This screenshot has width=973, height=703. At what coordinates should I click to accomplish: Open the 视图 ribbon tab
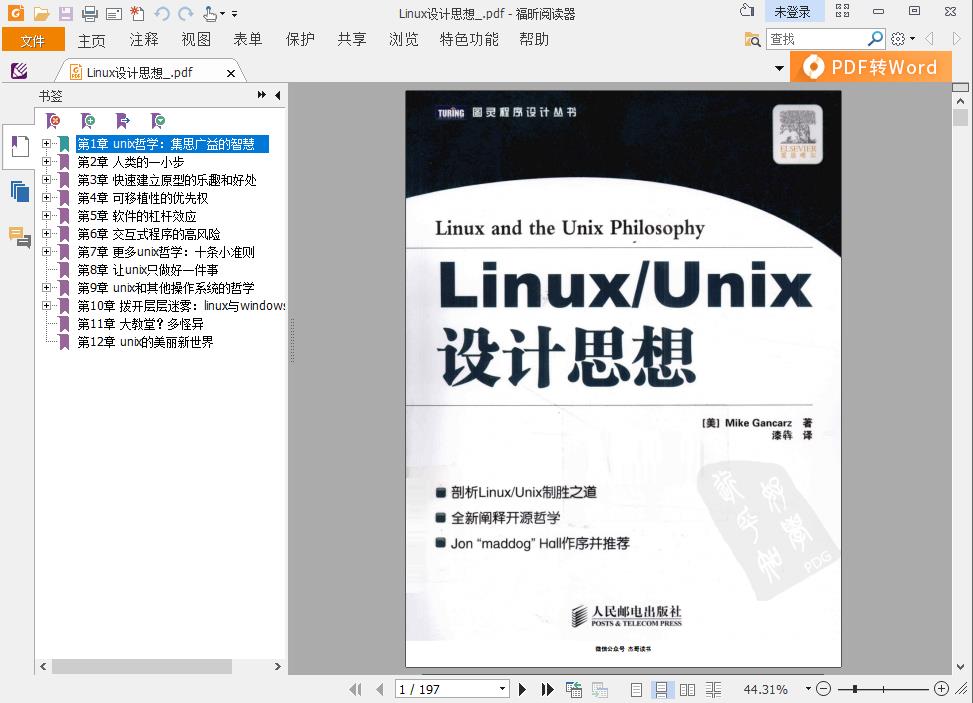pos(196,40)
